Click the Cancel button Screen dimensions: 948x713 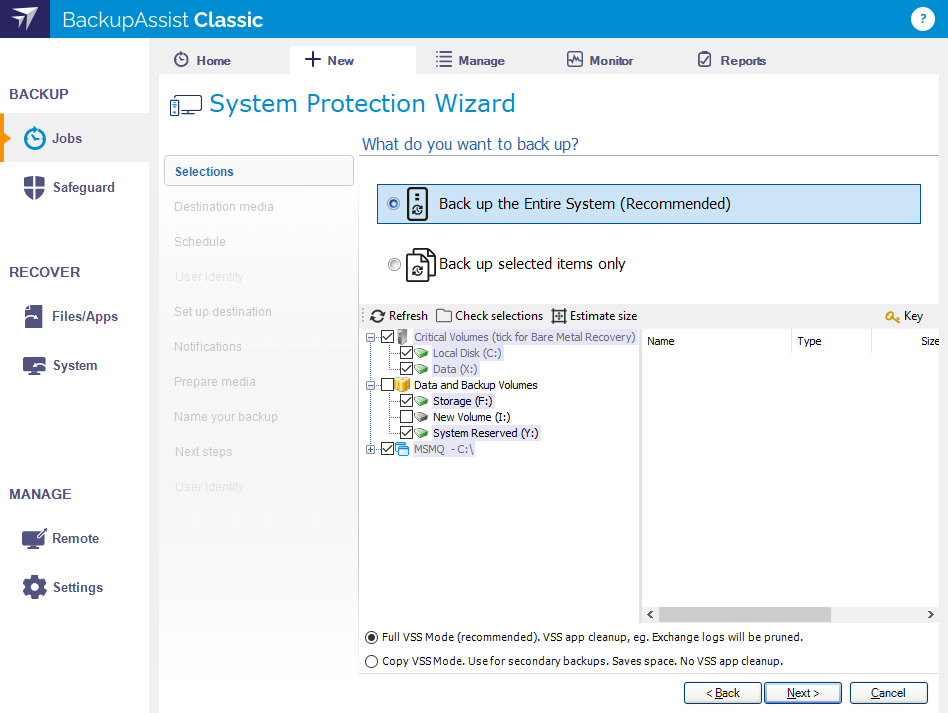pyautogui.click(x=888, y=693)
